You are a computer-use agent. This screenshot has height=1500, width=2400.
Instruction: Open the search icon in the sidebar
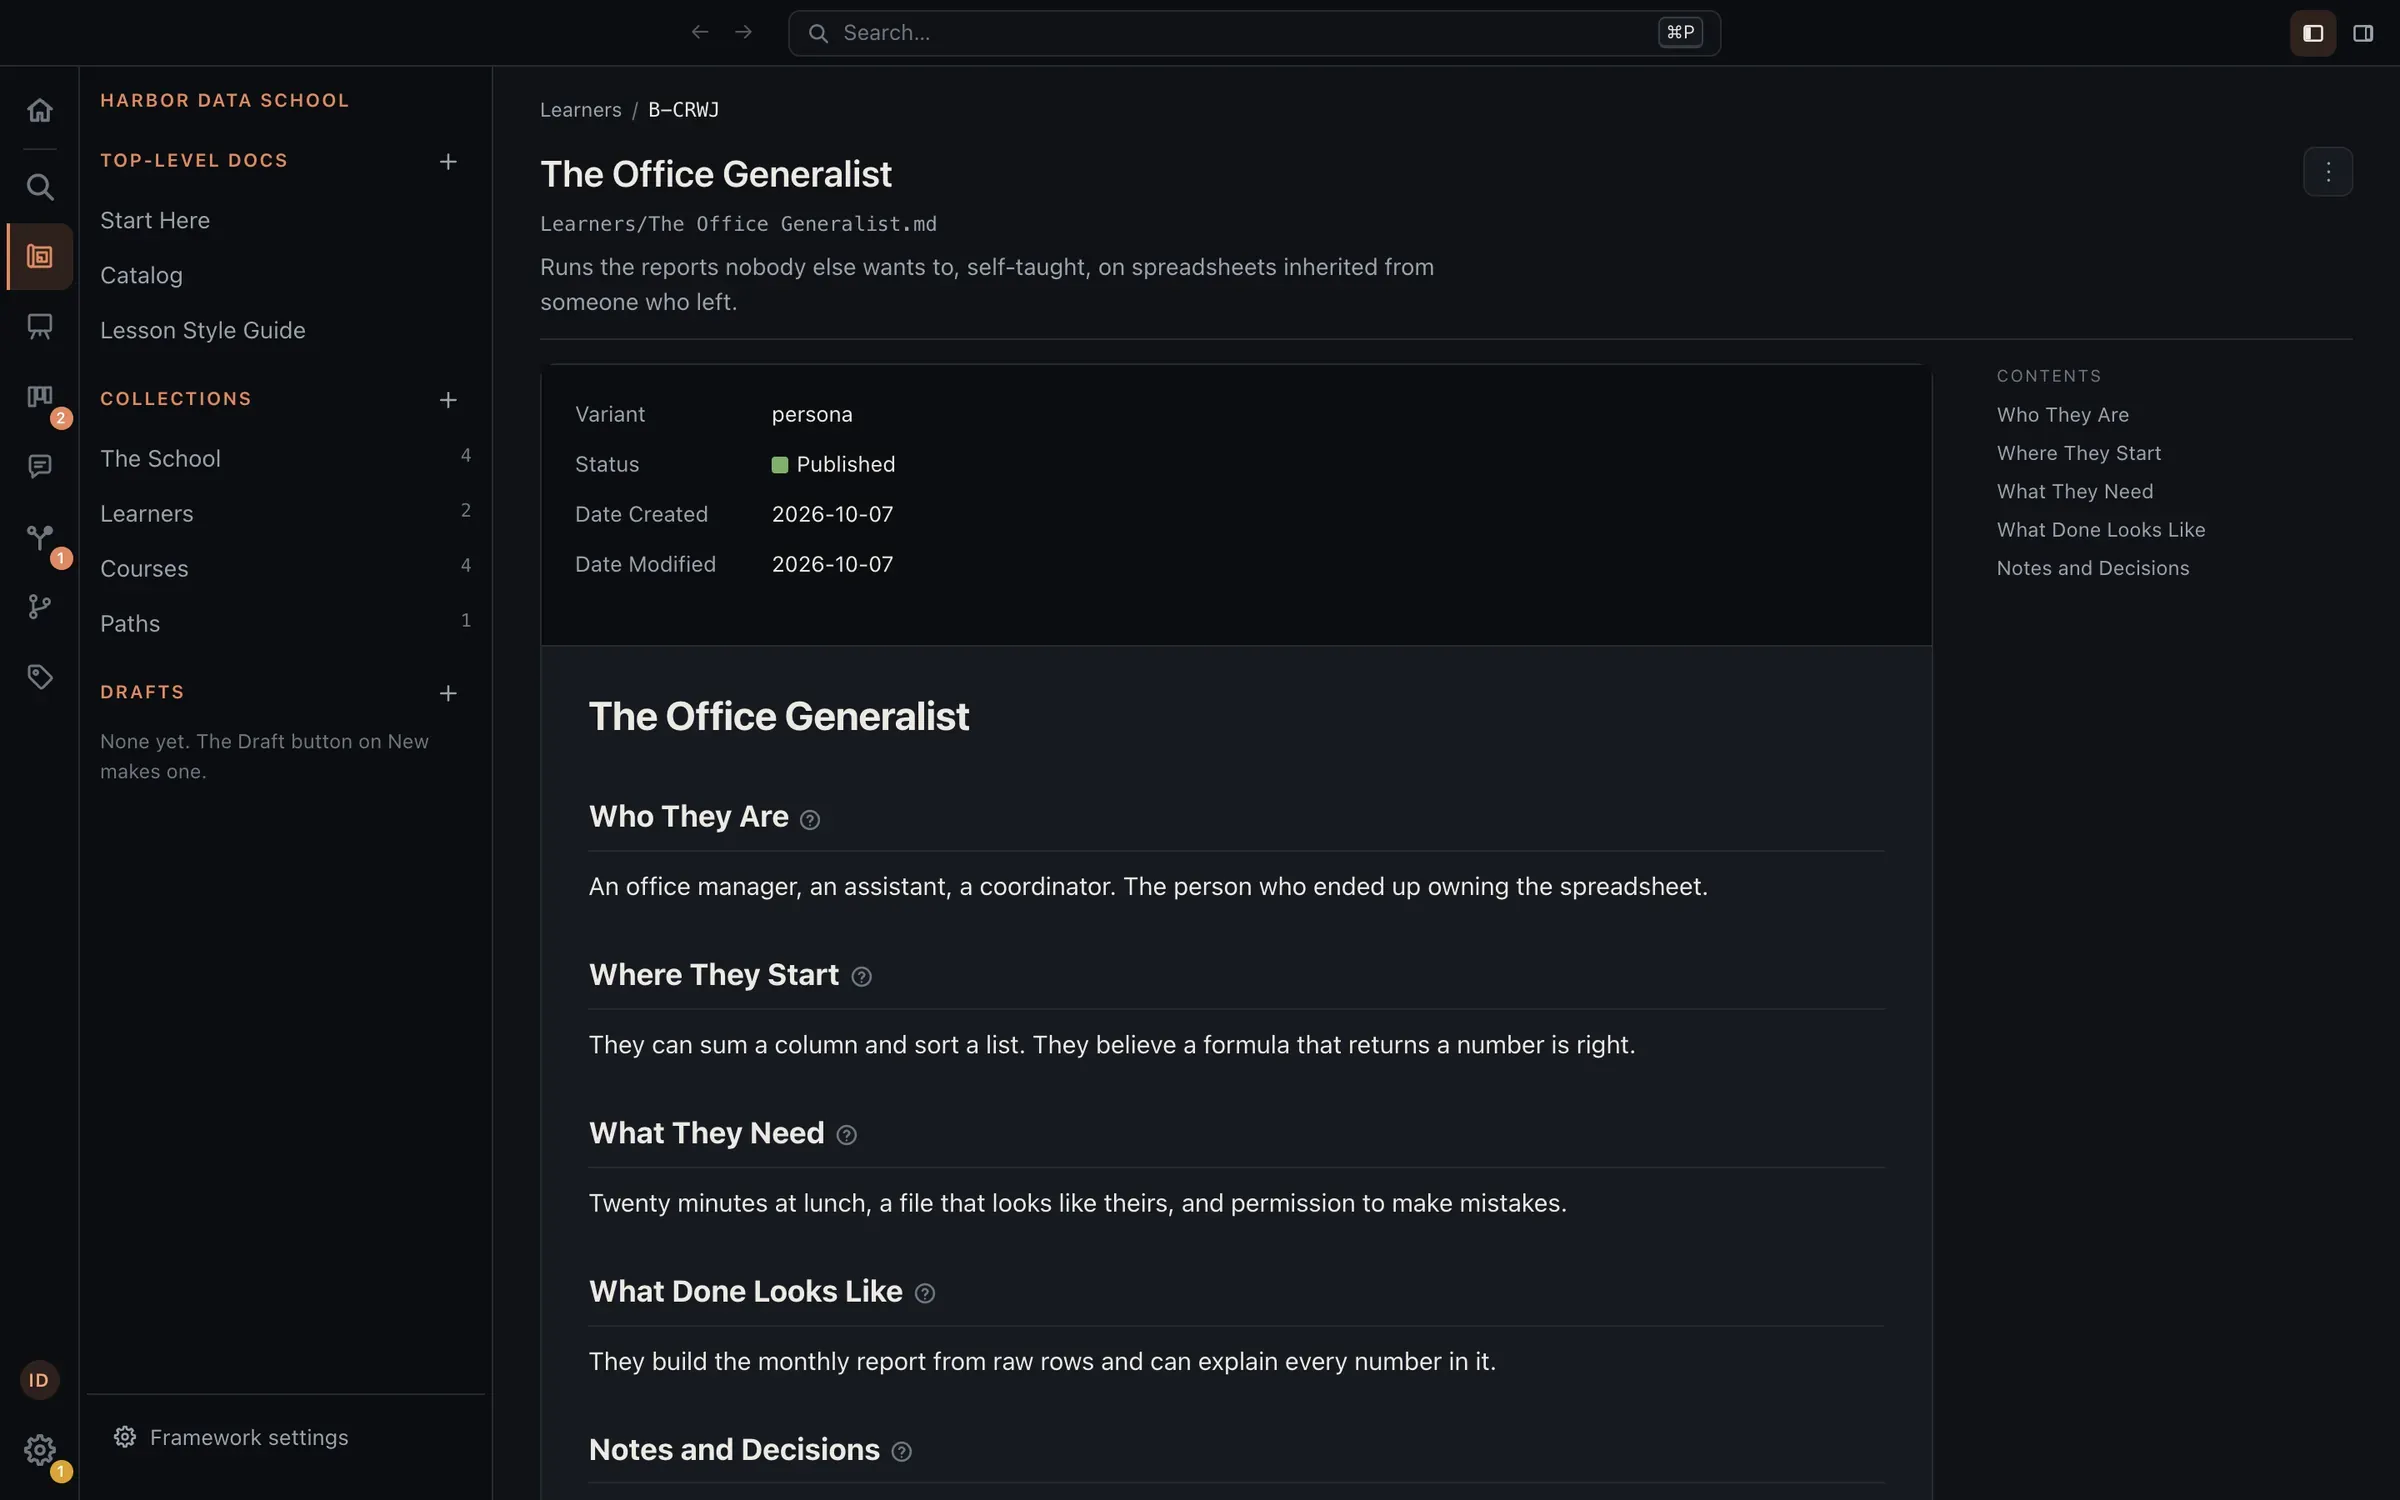39,187
